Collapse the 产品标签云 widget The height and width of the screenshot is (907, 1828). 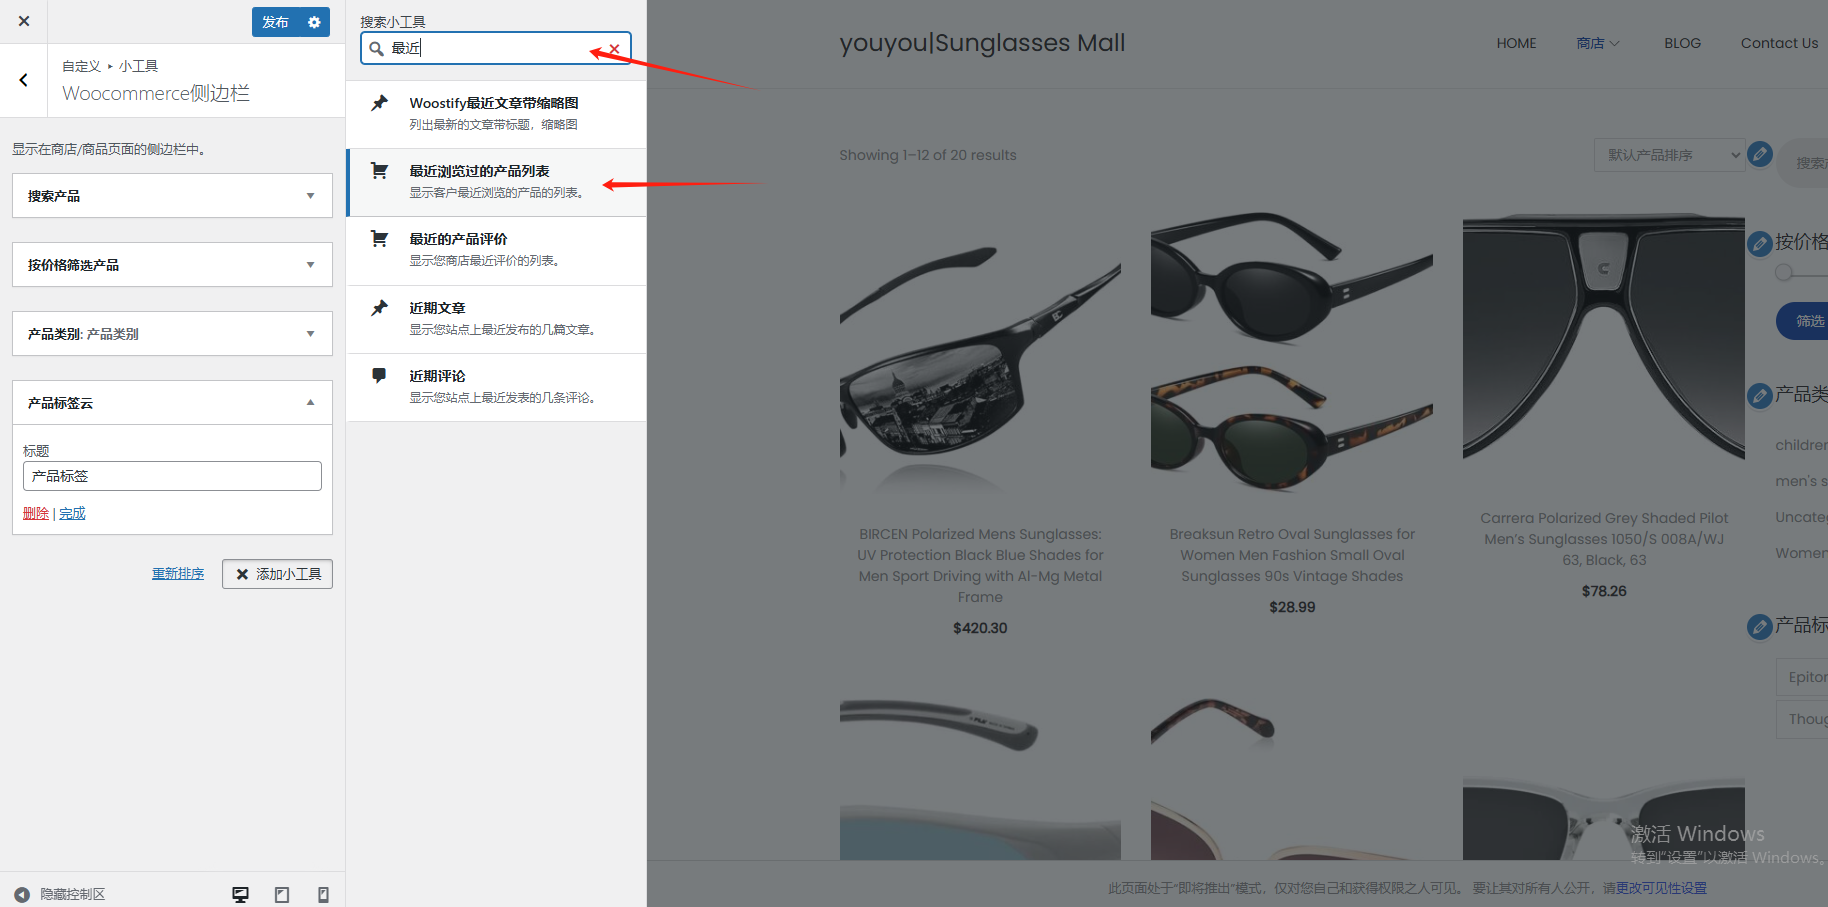[172, 403]
